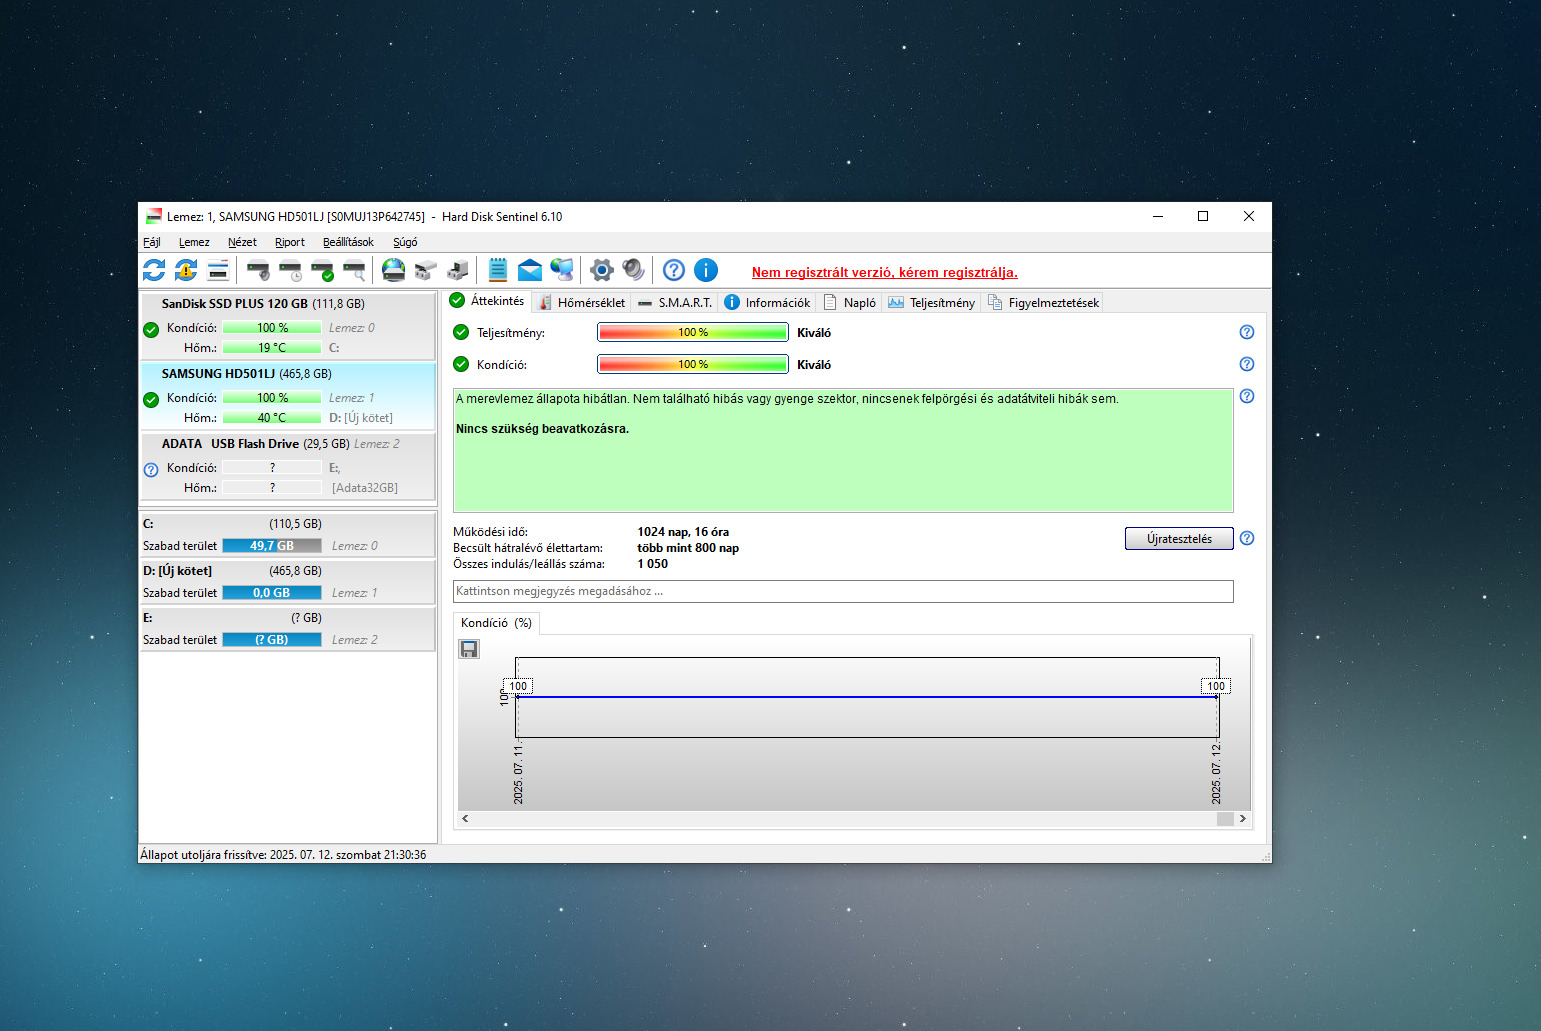
Task: Click help icon beside Teljesítmény row
Action: [x=1247, y=333]
